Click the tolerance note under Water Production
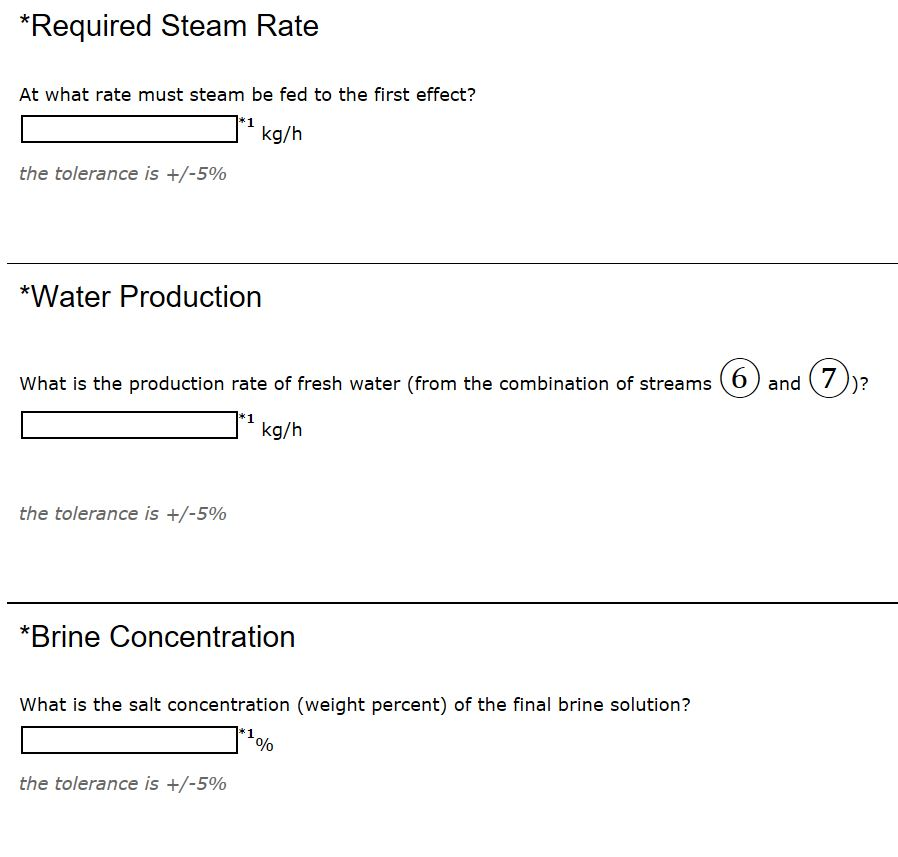The width and height of the screenshot is (898, 857). click(123, 514)
